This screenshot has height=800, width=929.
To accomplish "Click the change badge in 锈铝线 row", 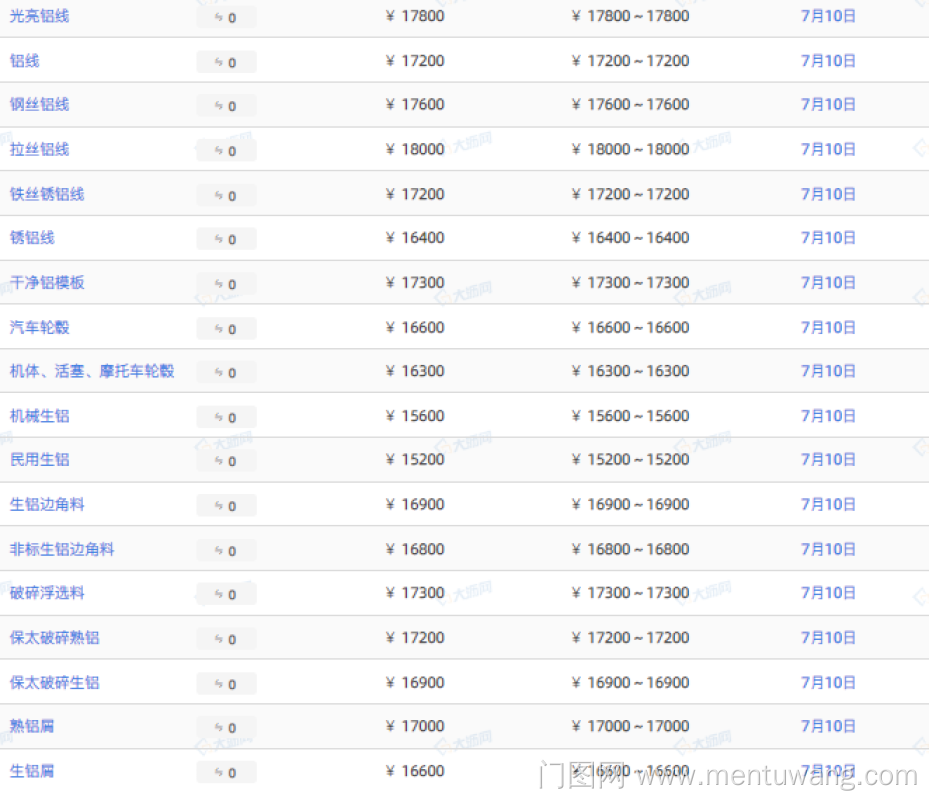I will (x=226, y=239).
